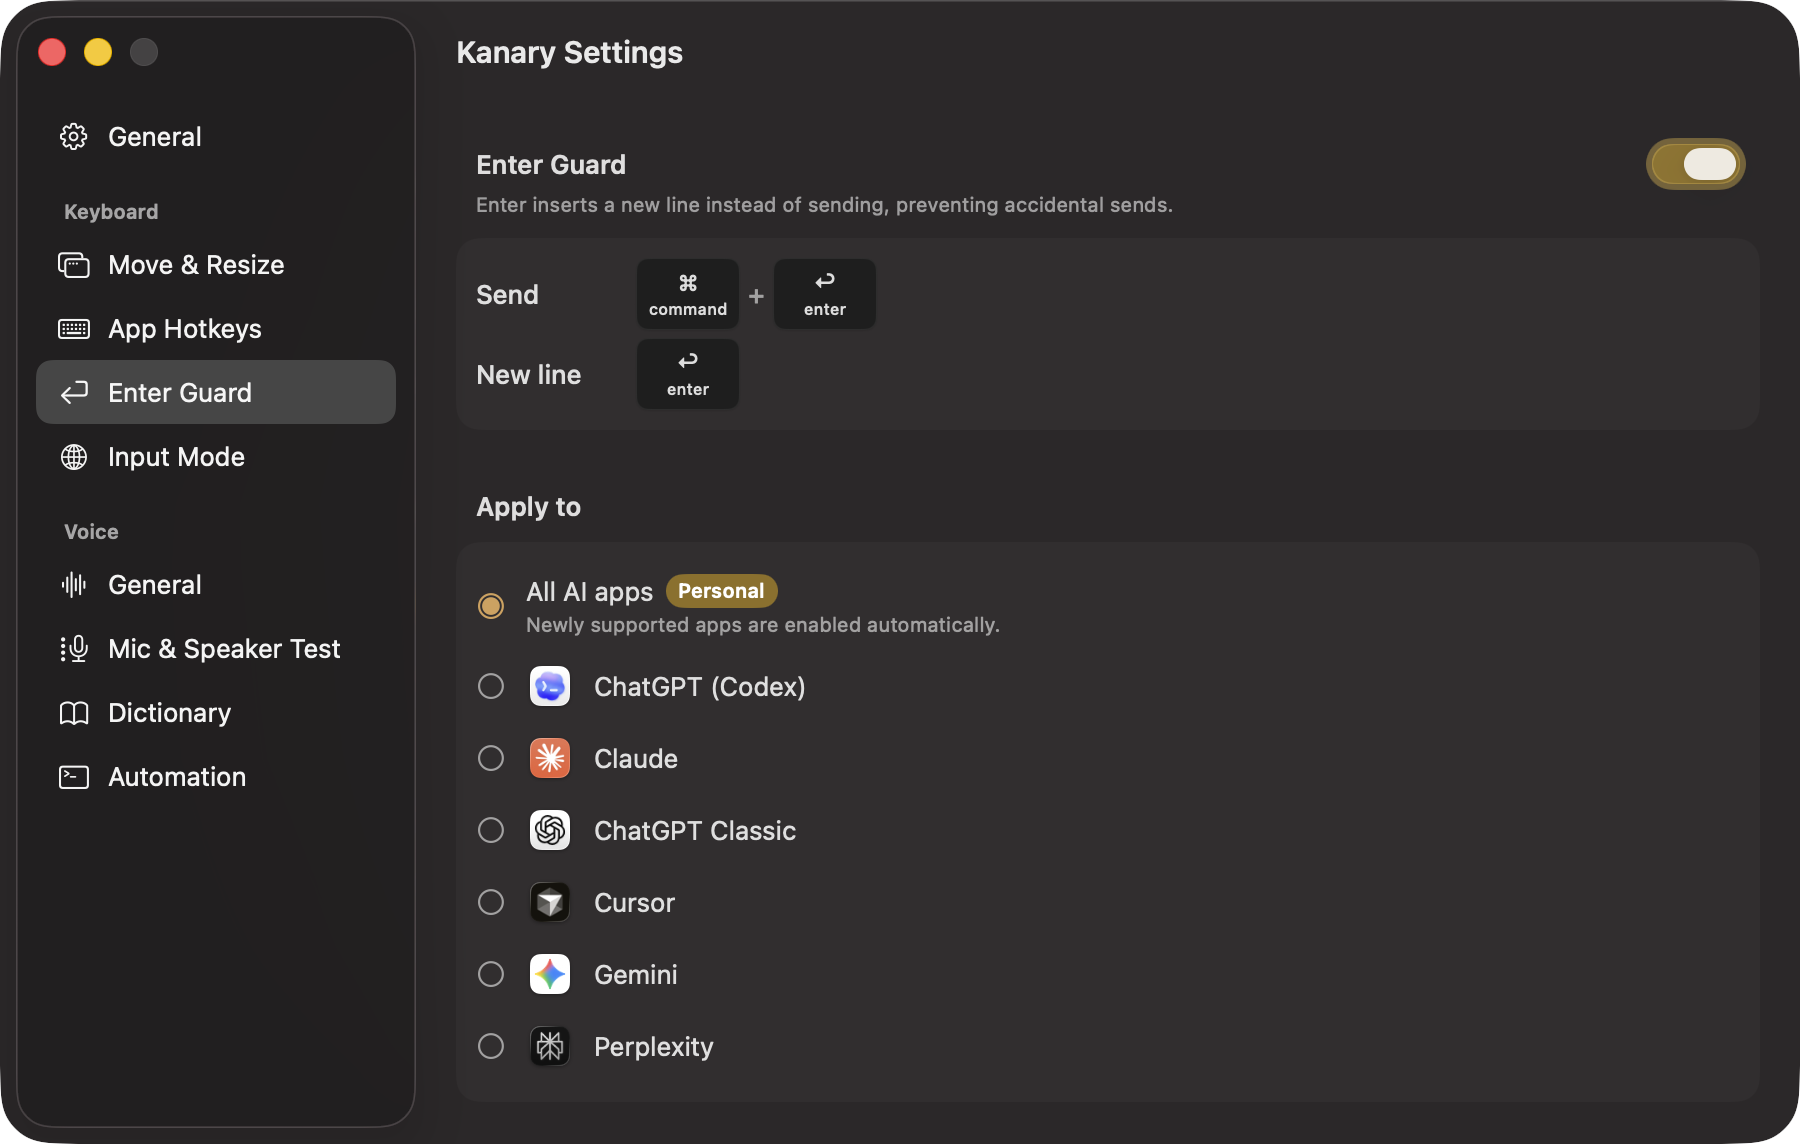Open Keyboard Move & Resize settings
Image resolution: width=1800 pixels, height=1144 pixels.
[x=216, y=265]
